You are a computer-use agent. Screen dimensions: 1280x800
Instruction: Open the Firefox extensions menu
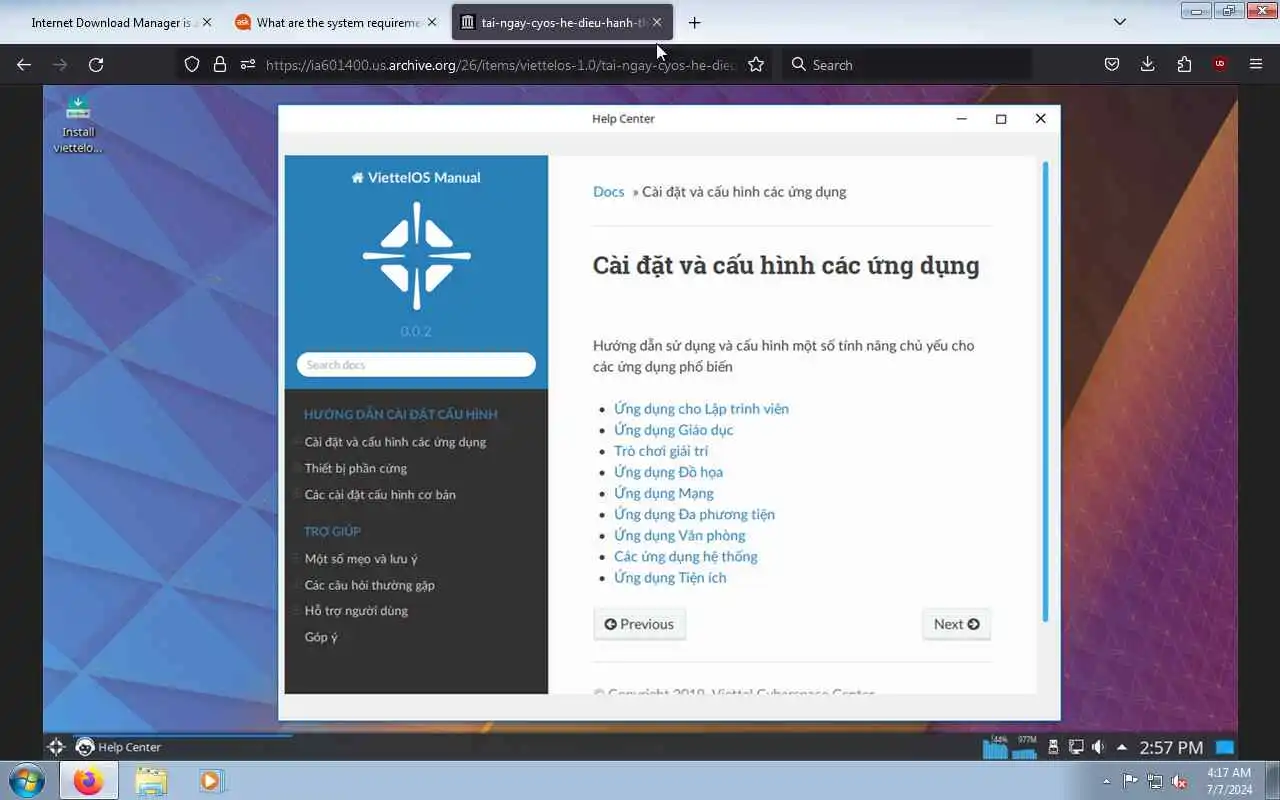[1184, 64]
